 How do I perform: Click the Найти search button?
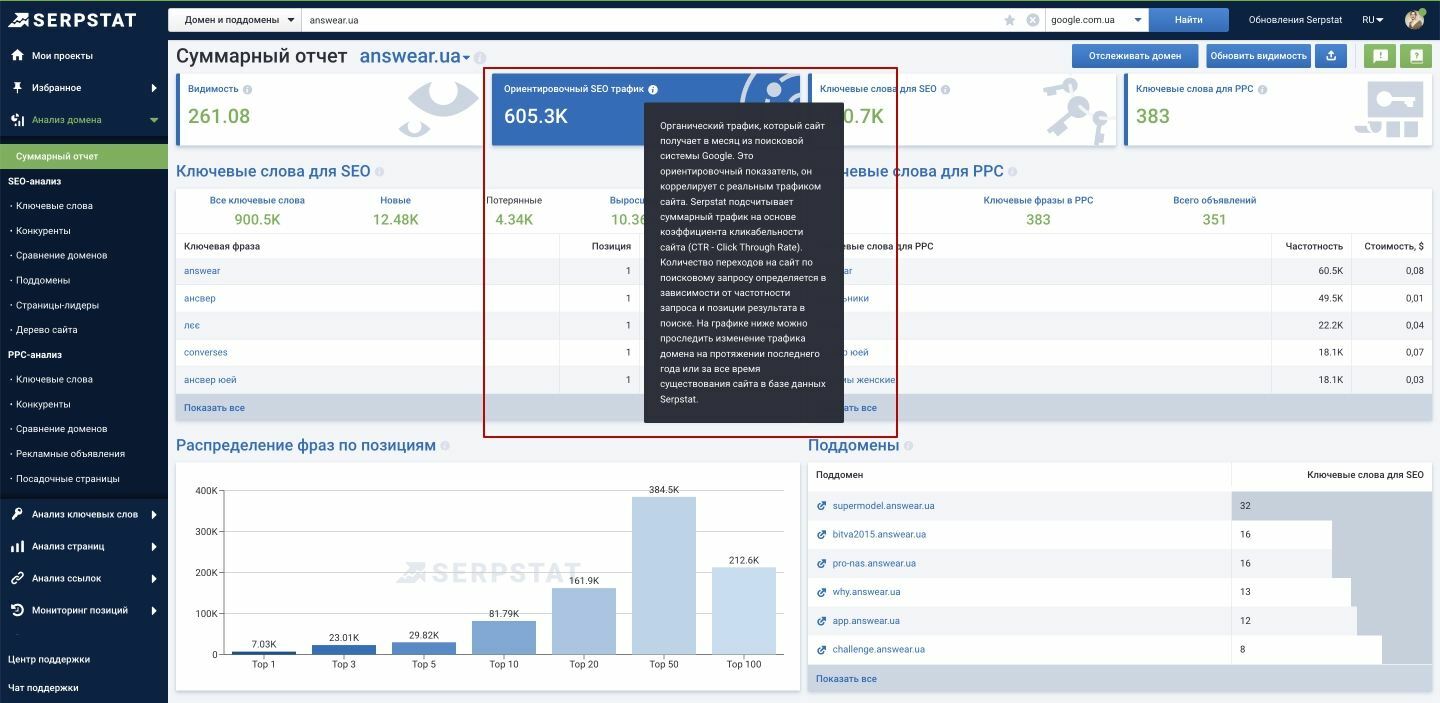pos(1188,20)
